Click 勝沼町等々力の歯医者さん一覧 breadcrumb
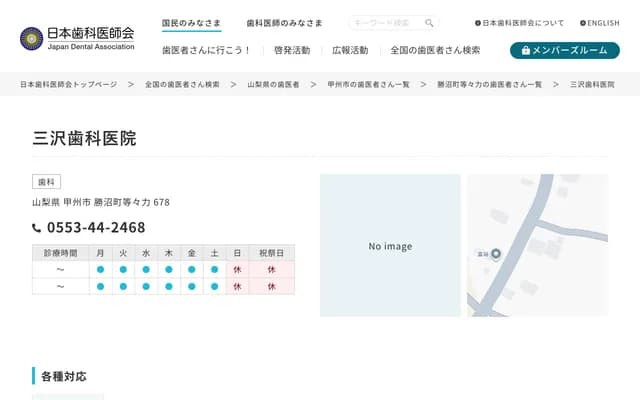Image resolution: width=640 pixels, height=400 pixels. pyautogui.click(x=490, y=85)
